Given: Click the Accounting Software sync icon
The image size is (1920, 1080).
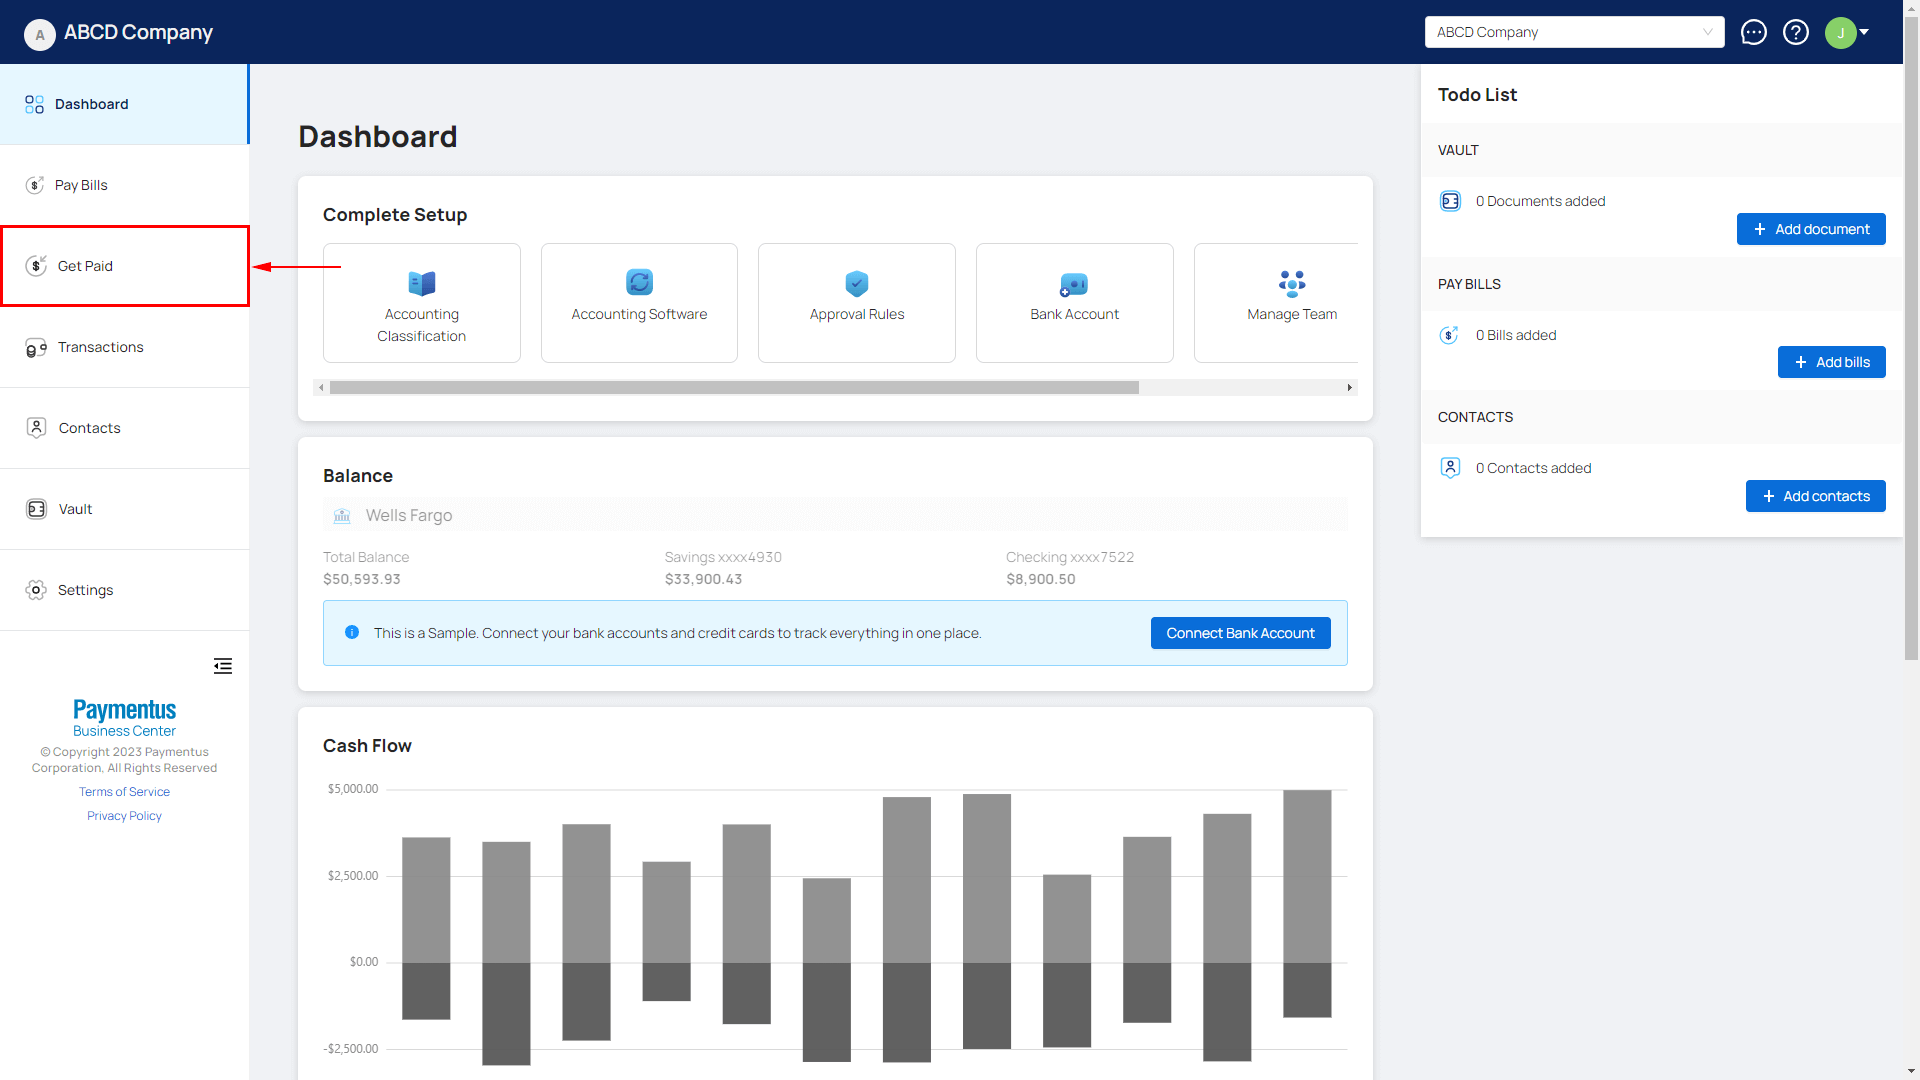Looking at the screenshot, I should (639, 283).
